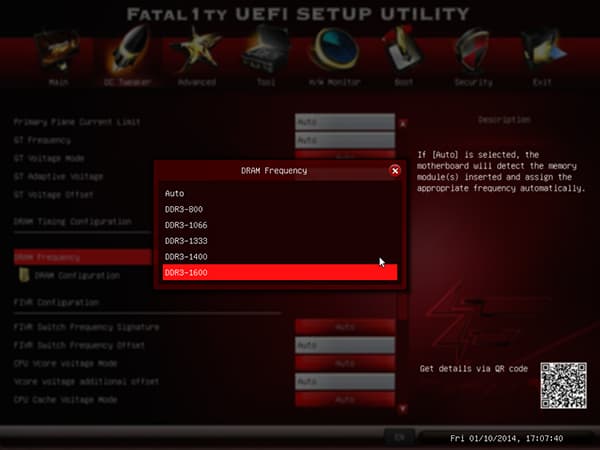600x450 pixels.
Task: Click the Description panel heading
Action: click(x=504, y=120)
